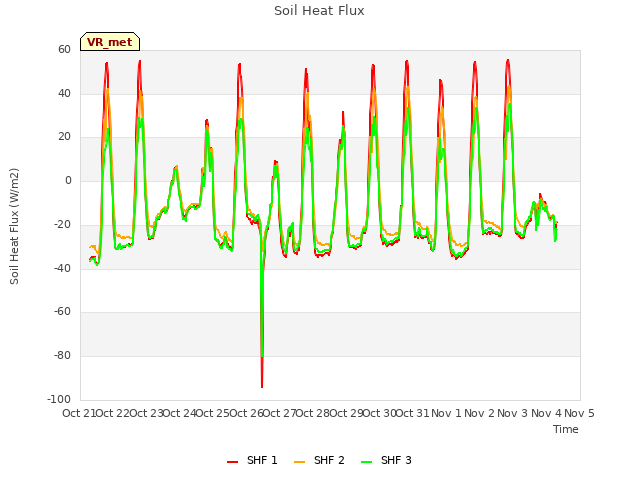Click the Nov 1 x-axis tick label

[x=446, y=413]
